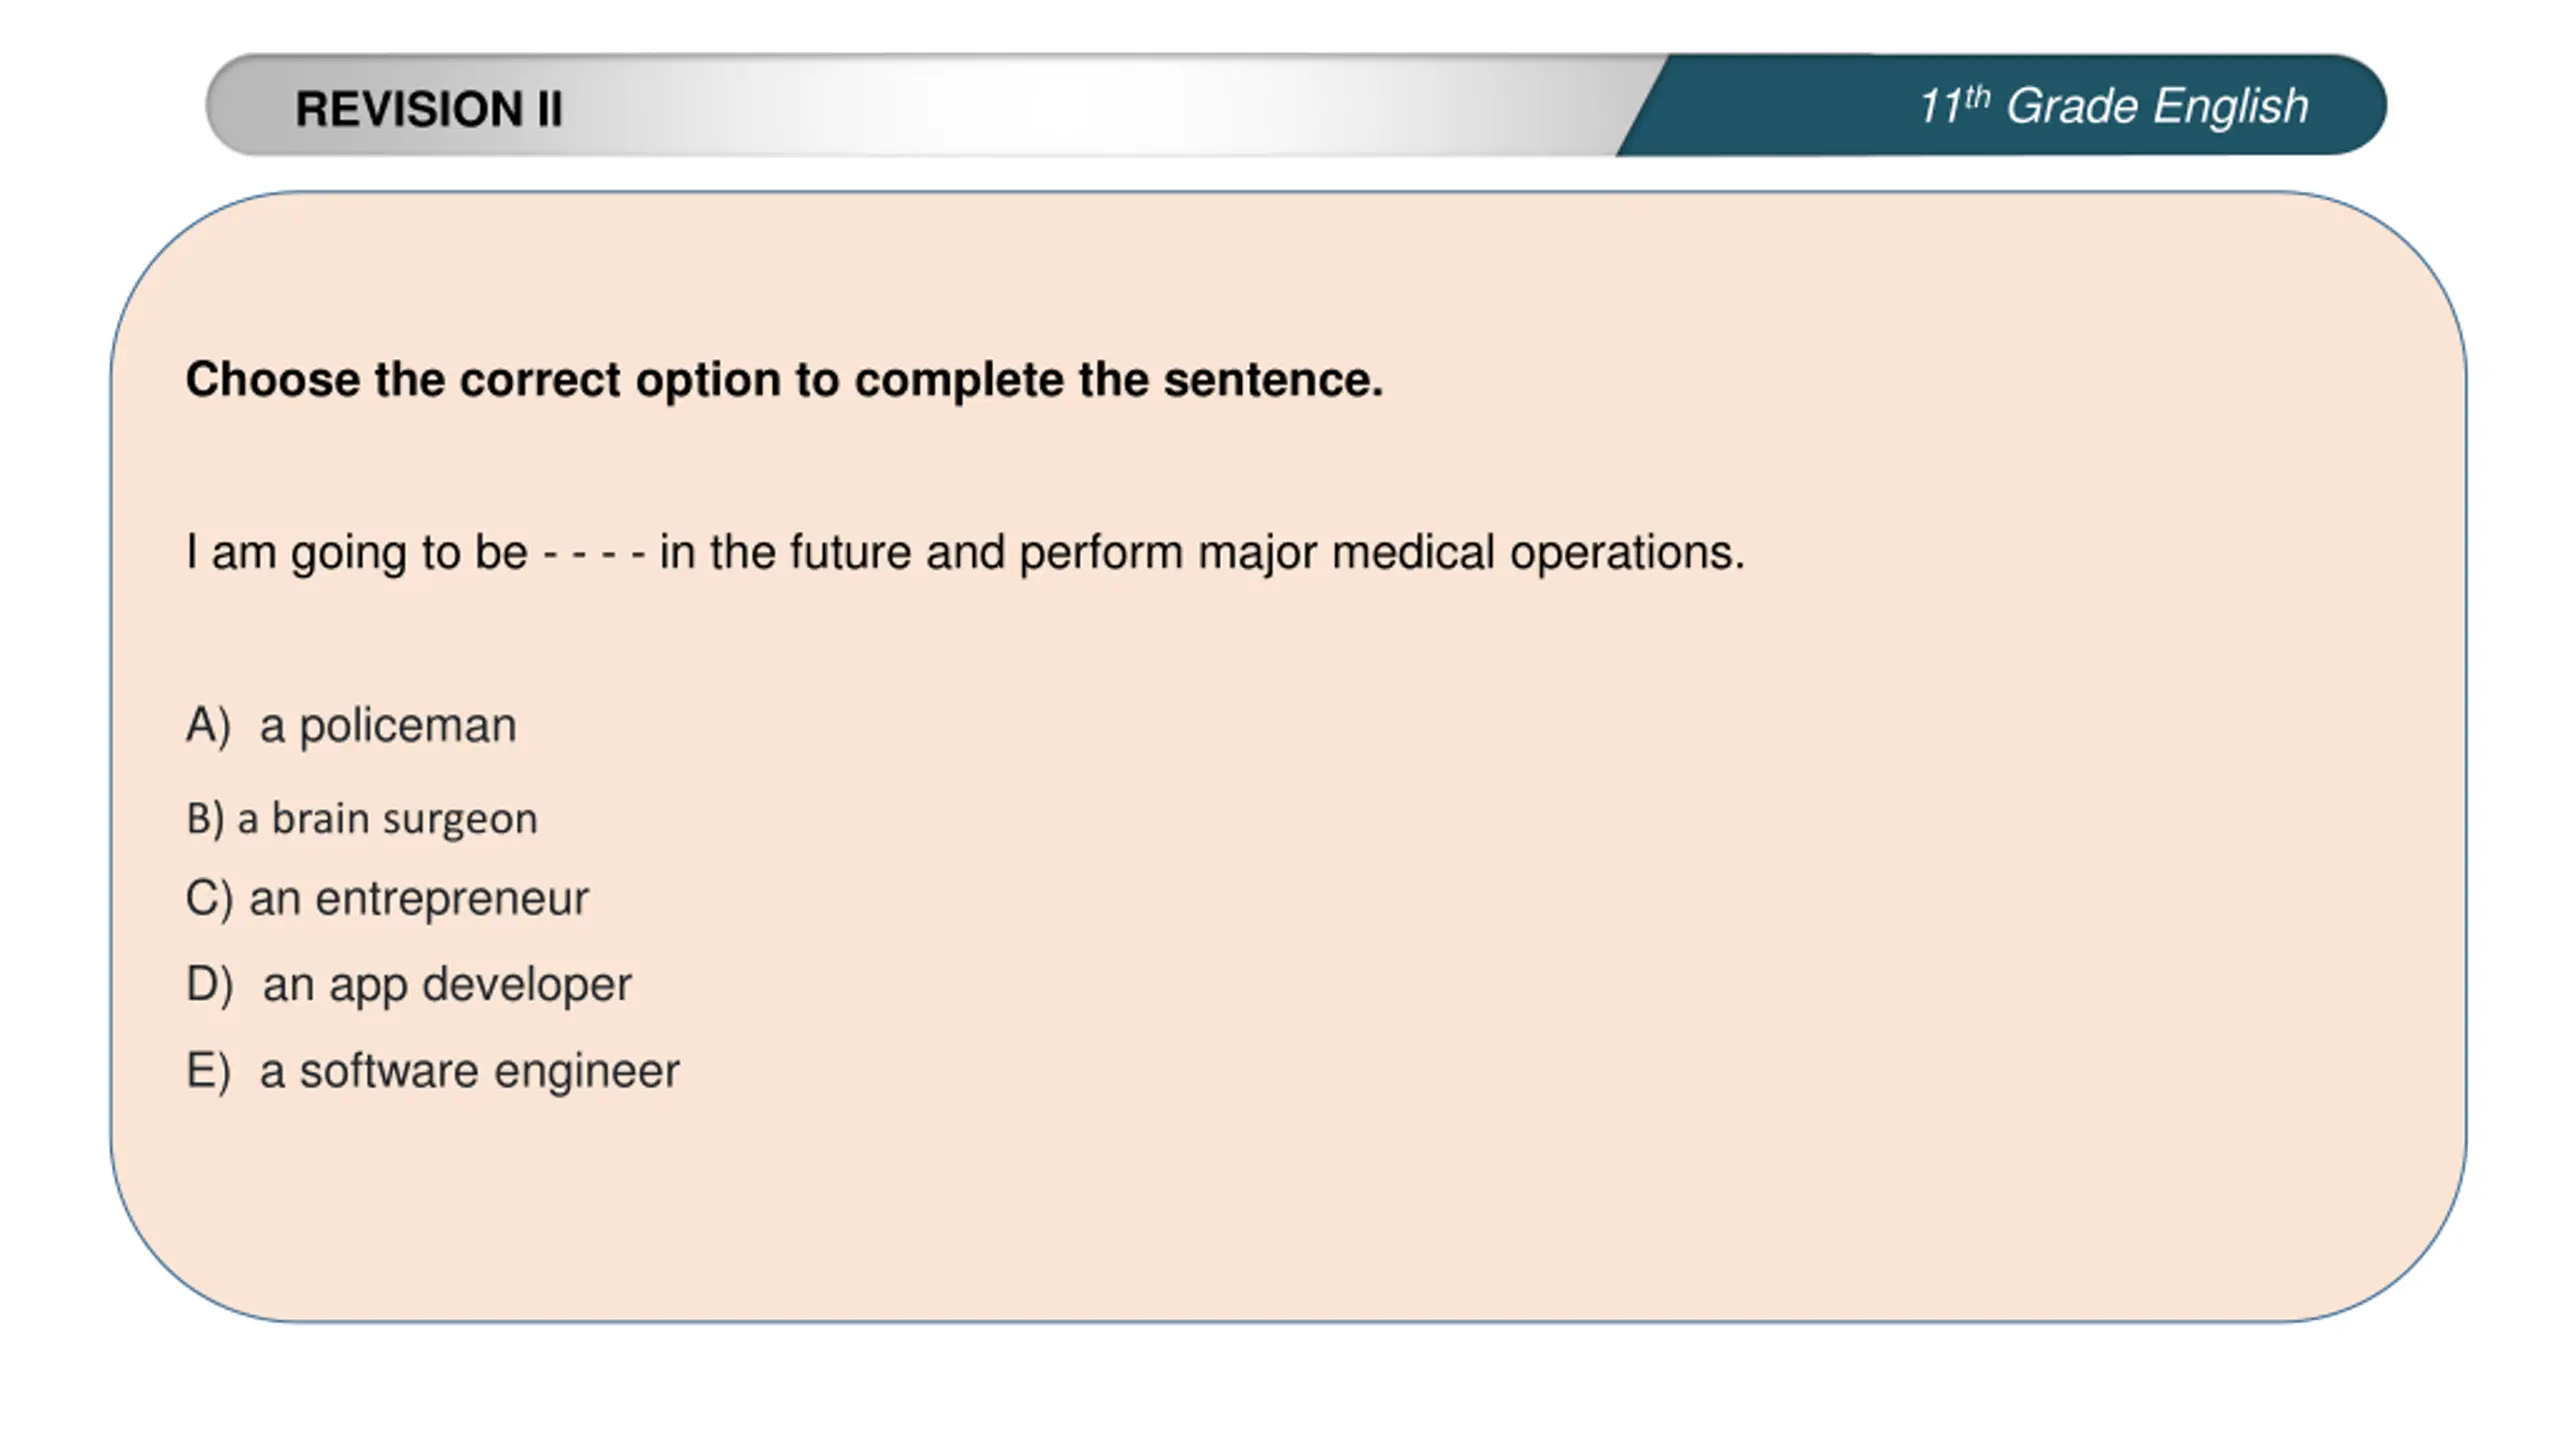This screenshot has width=2560, height=1440.
Task: Click the "Choose the correct option" instruction
Action: (784, 380)
